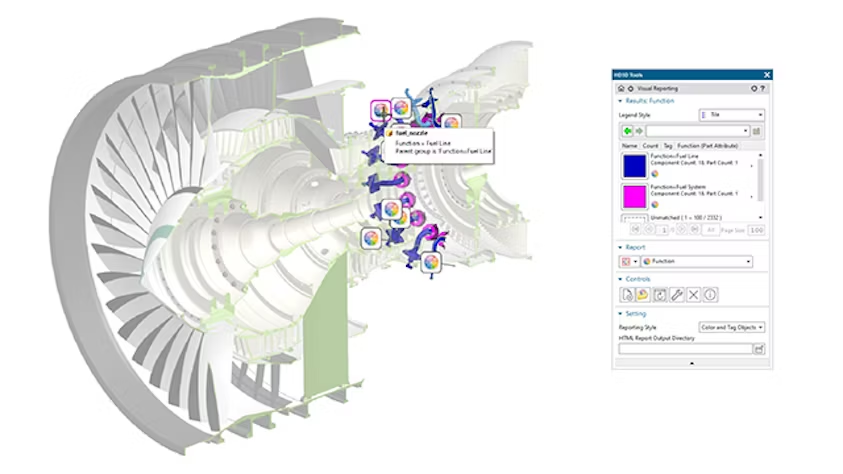Viewport: 843px width, 474px height.
Task: Click the blue Fuel Line color swatch
Action: tap(634, 166)
